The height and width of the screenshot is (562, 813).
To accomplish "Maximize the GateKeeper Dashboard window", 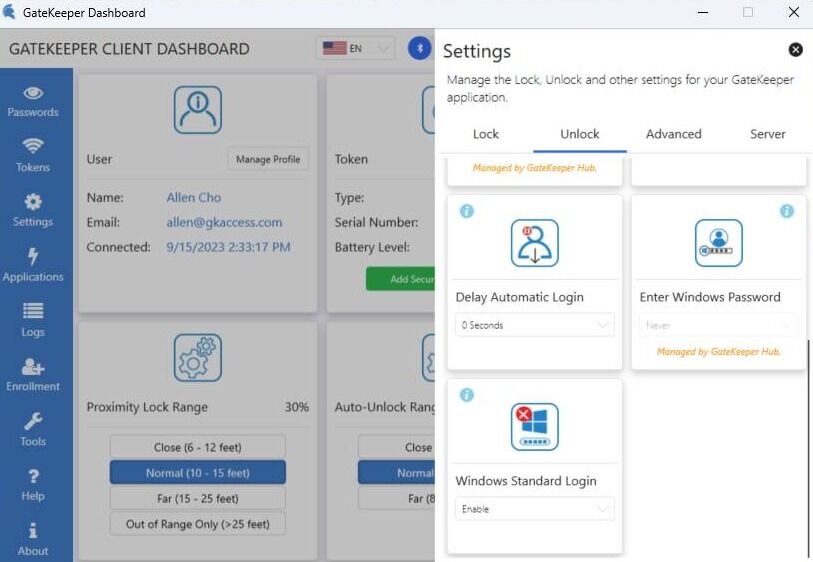I will 748,12.
